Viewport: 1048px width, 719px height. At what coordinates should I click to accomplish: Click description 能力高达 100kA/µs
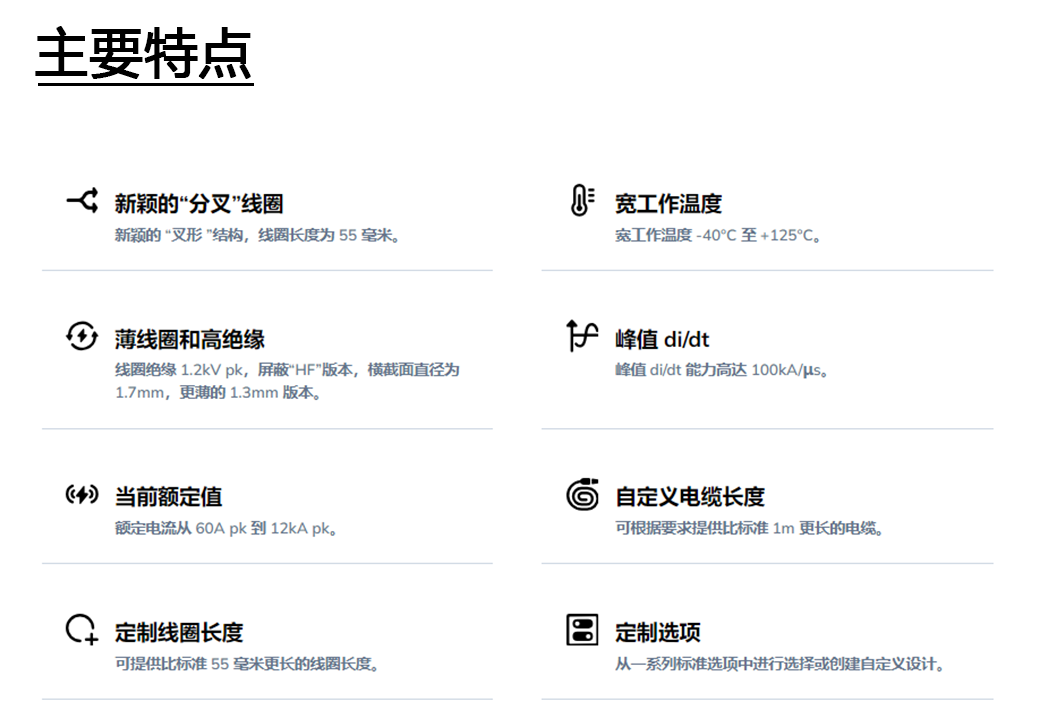pyautogui.click(x=722, y=370)
